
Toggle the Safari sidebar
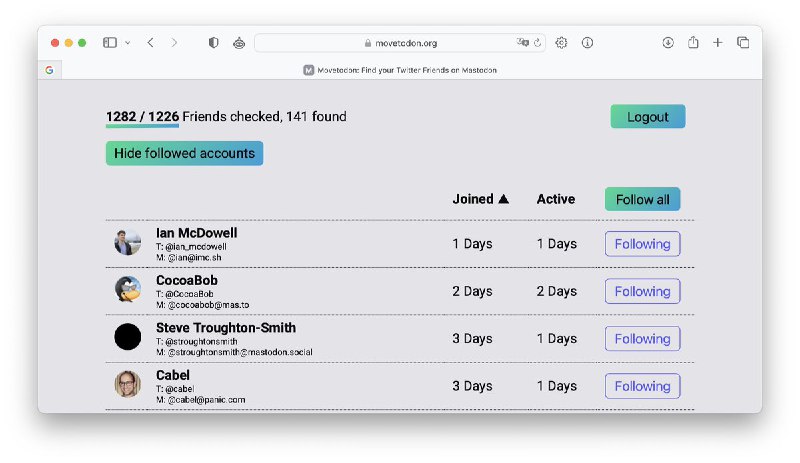click(110, 43)
